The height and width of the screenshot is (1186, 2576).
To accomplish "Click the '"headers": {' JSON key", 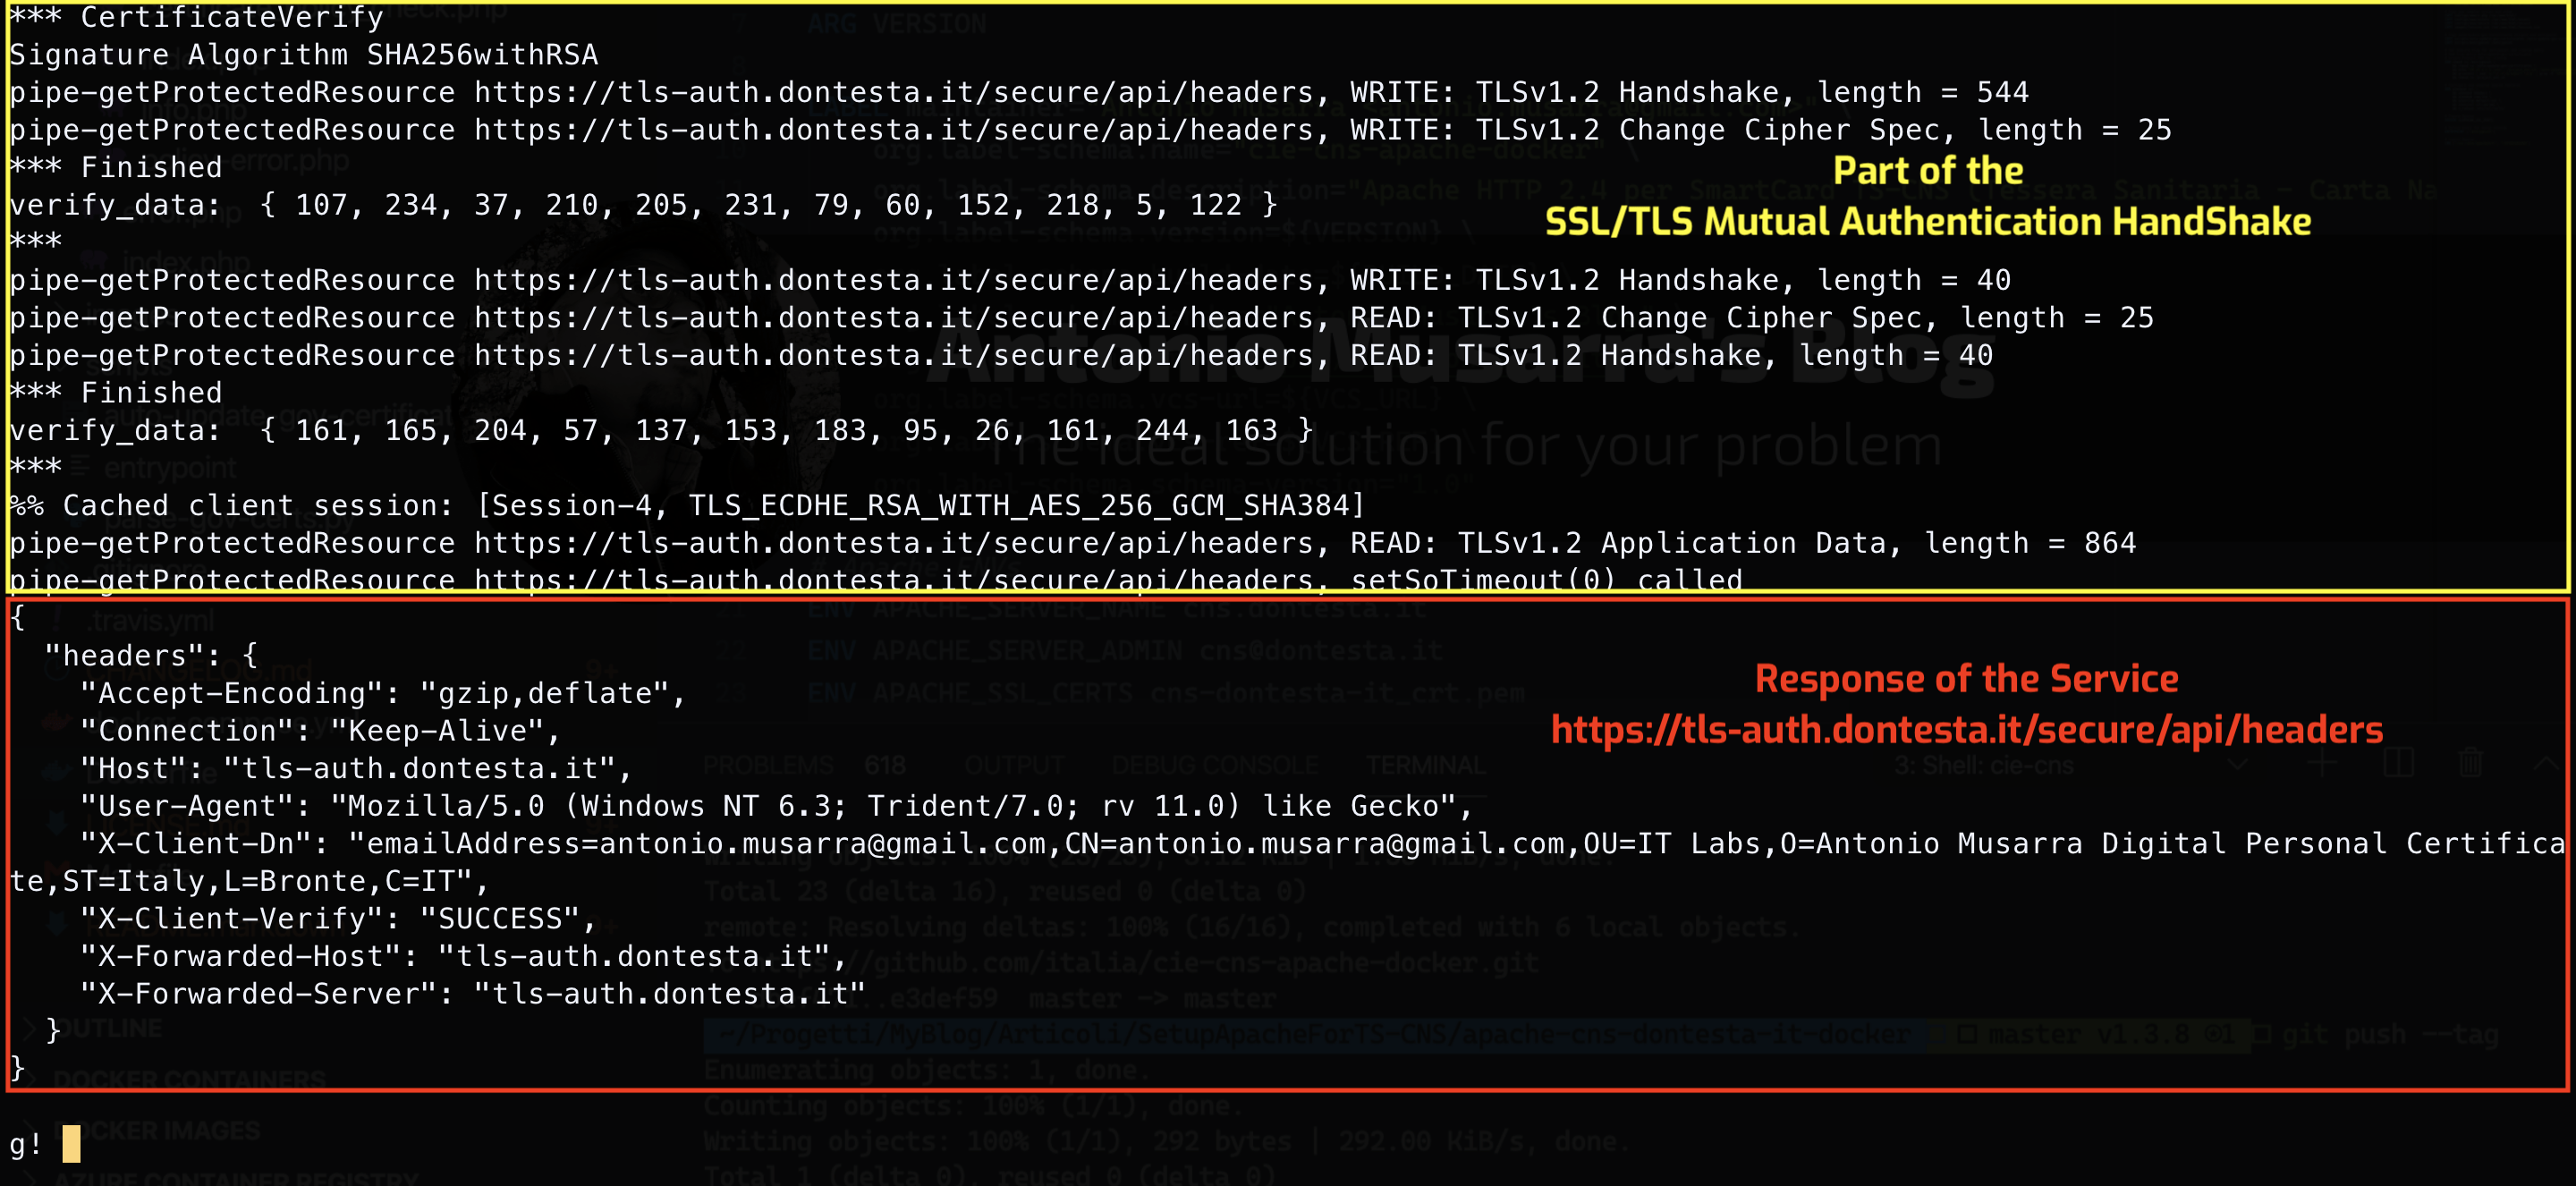I will [151, 656].
